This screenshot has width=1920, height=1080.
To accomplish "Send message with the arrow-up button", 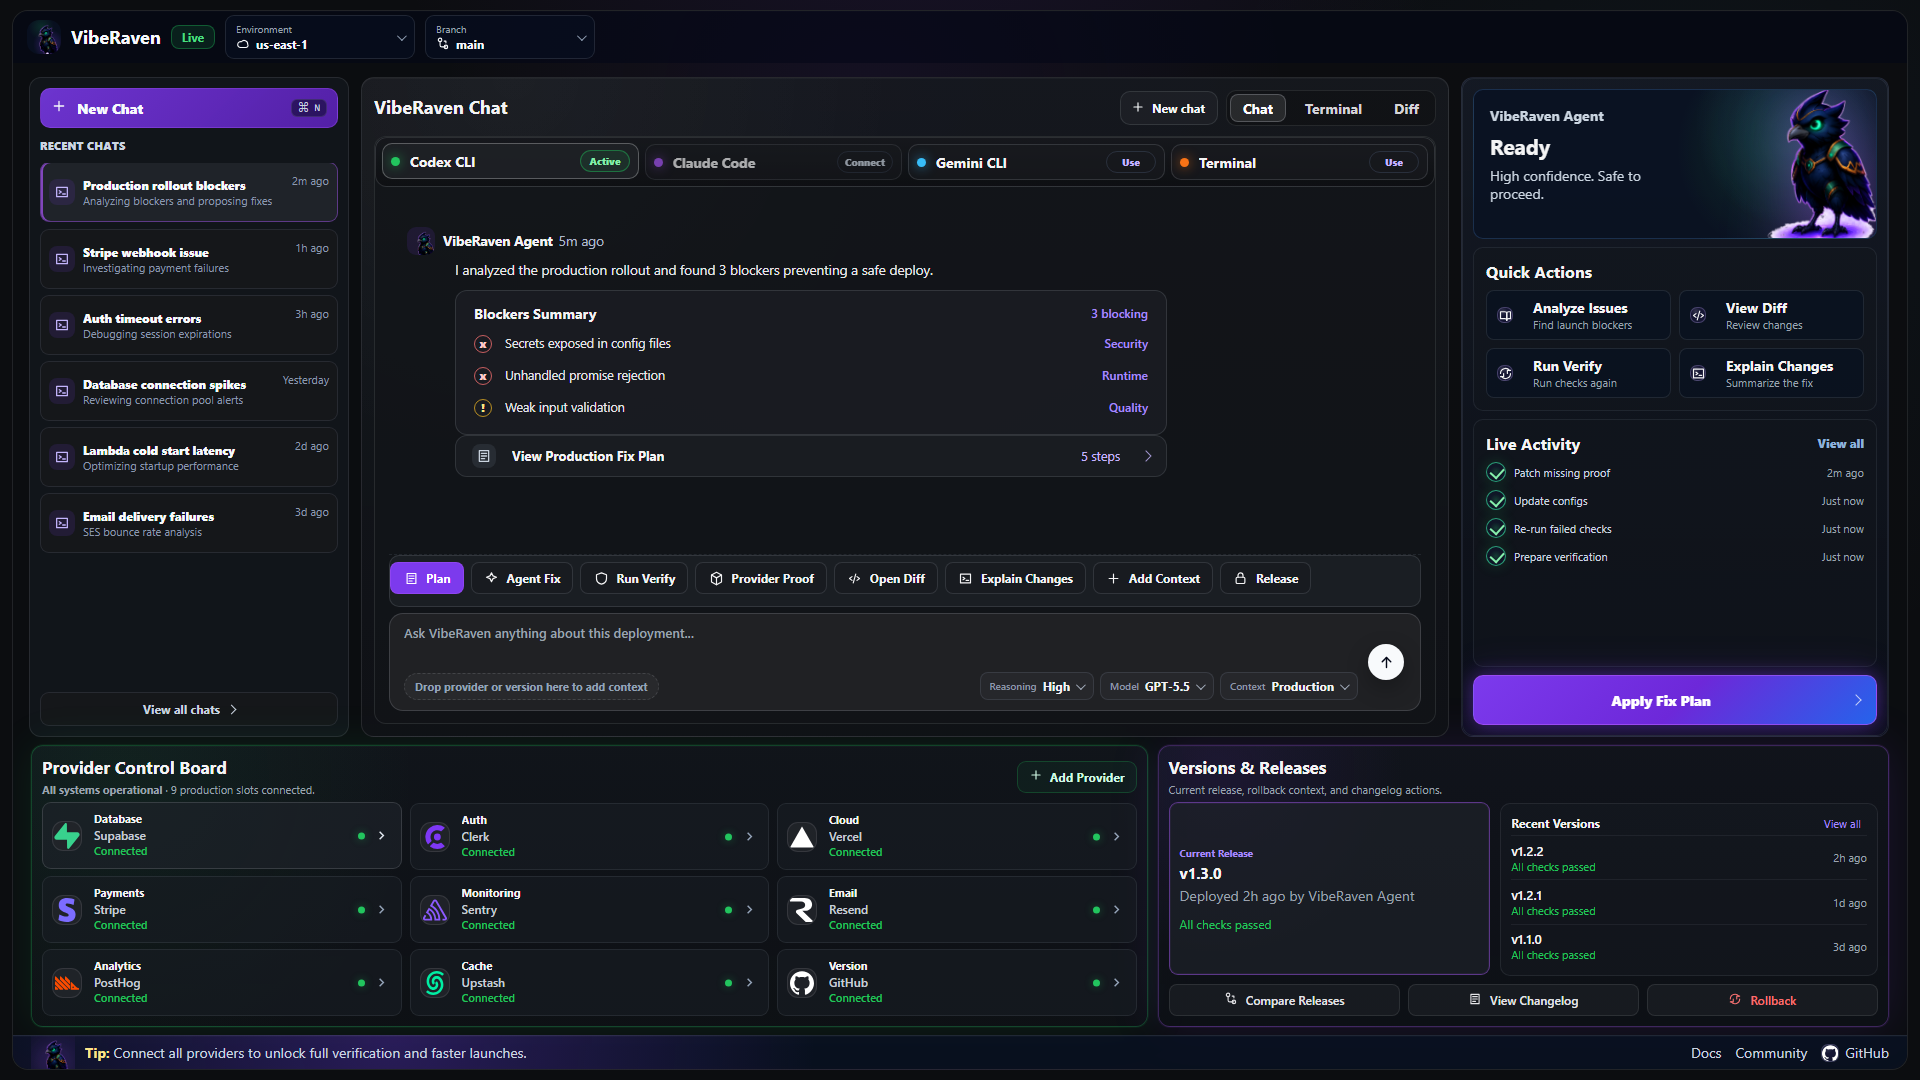I will [1385, 662].
